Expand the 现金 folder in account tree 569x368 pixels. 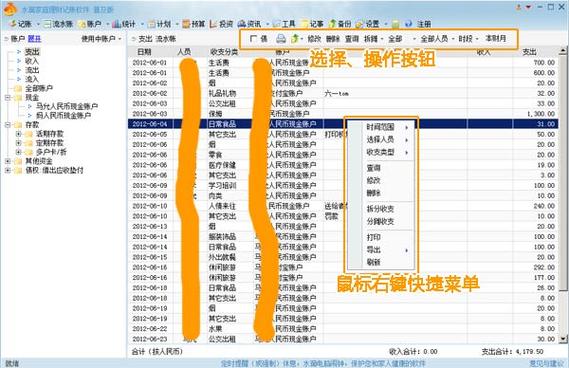point(8,98)
